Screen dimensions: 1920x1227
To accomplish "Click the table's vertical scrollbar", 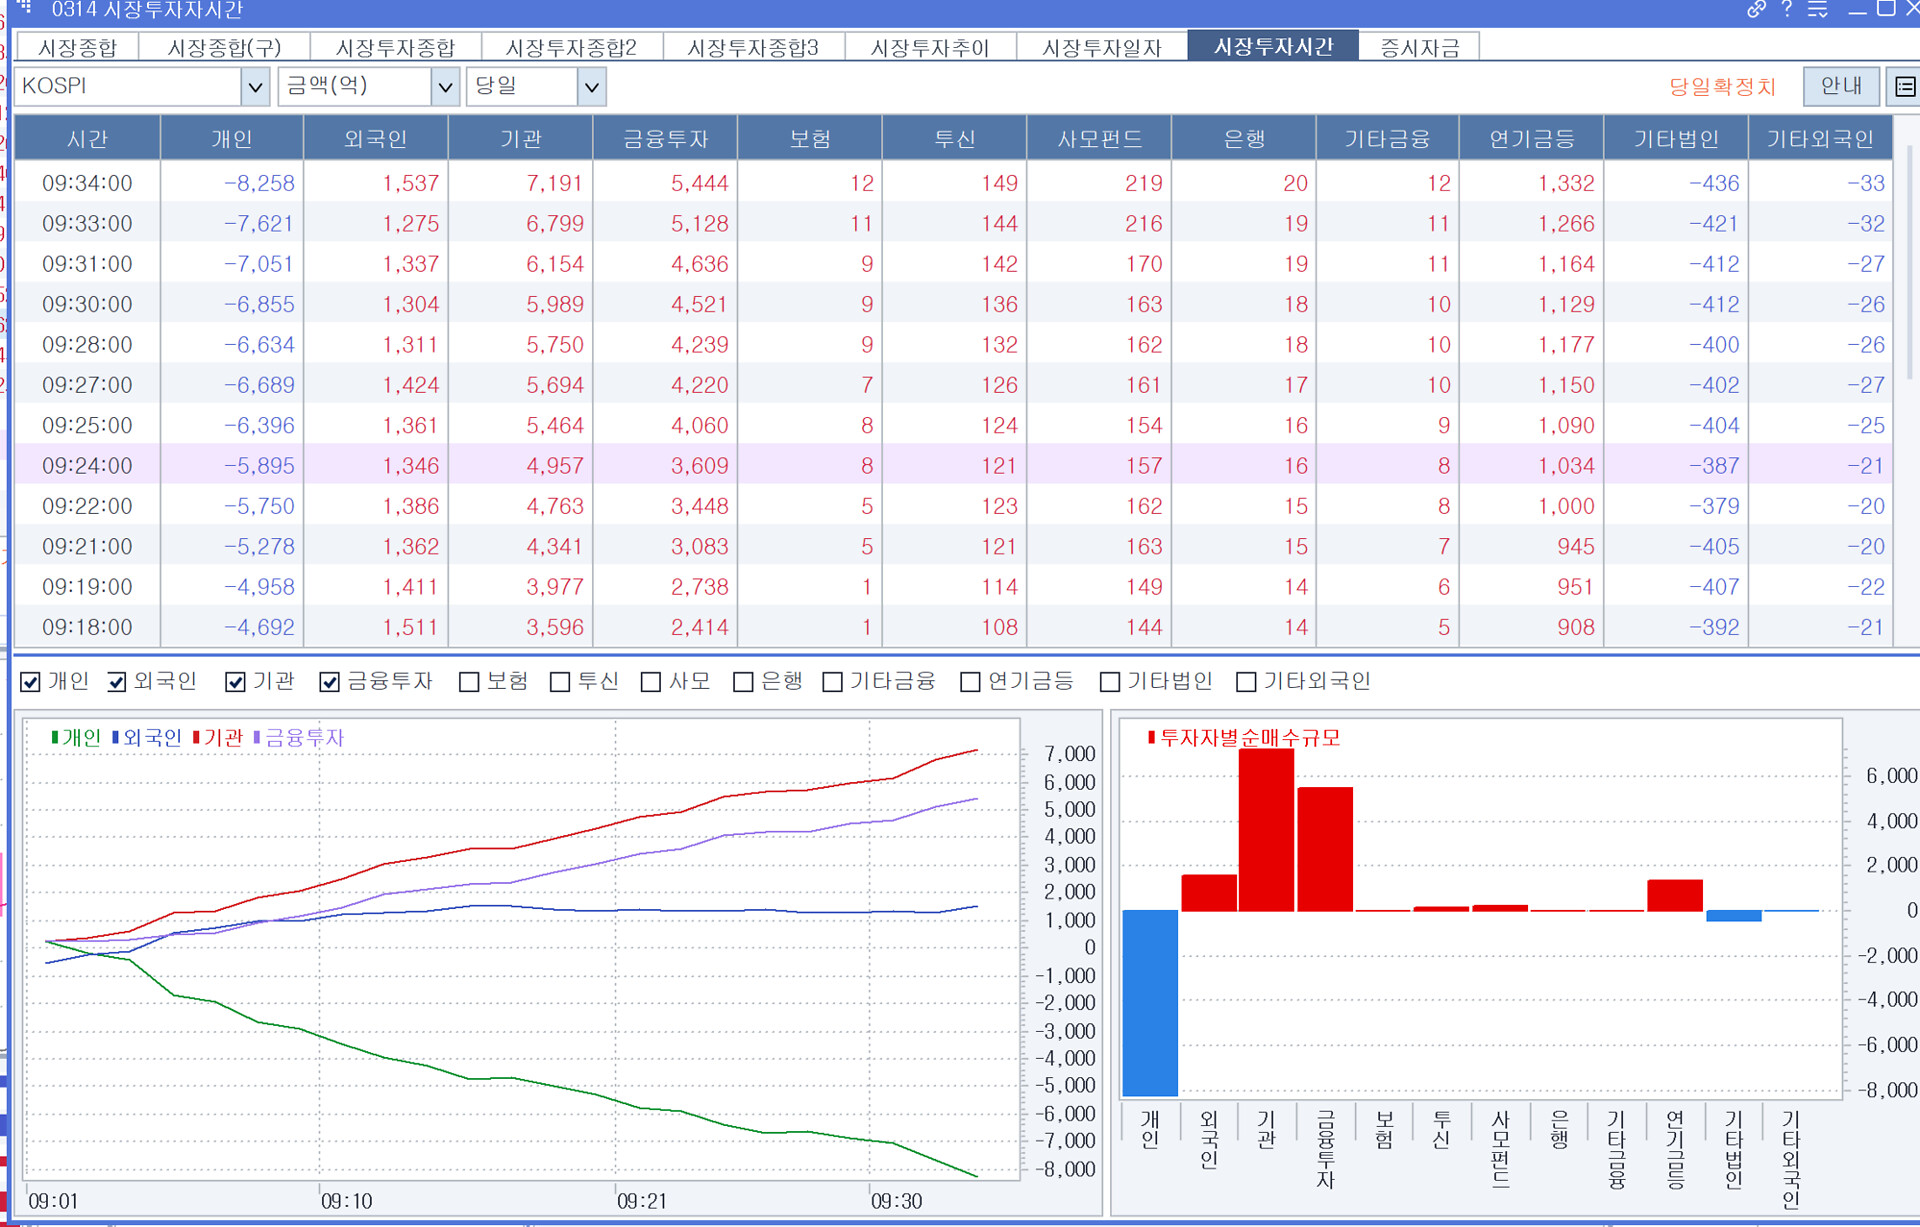I will point(1910,260).
